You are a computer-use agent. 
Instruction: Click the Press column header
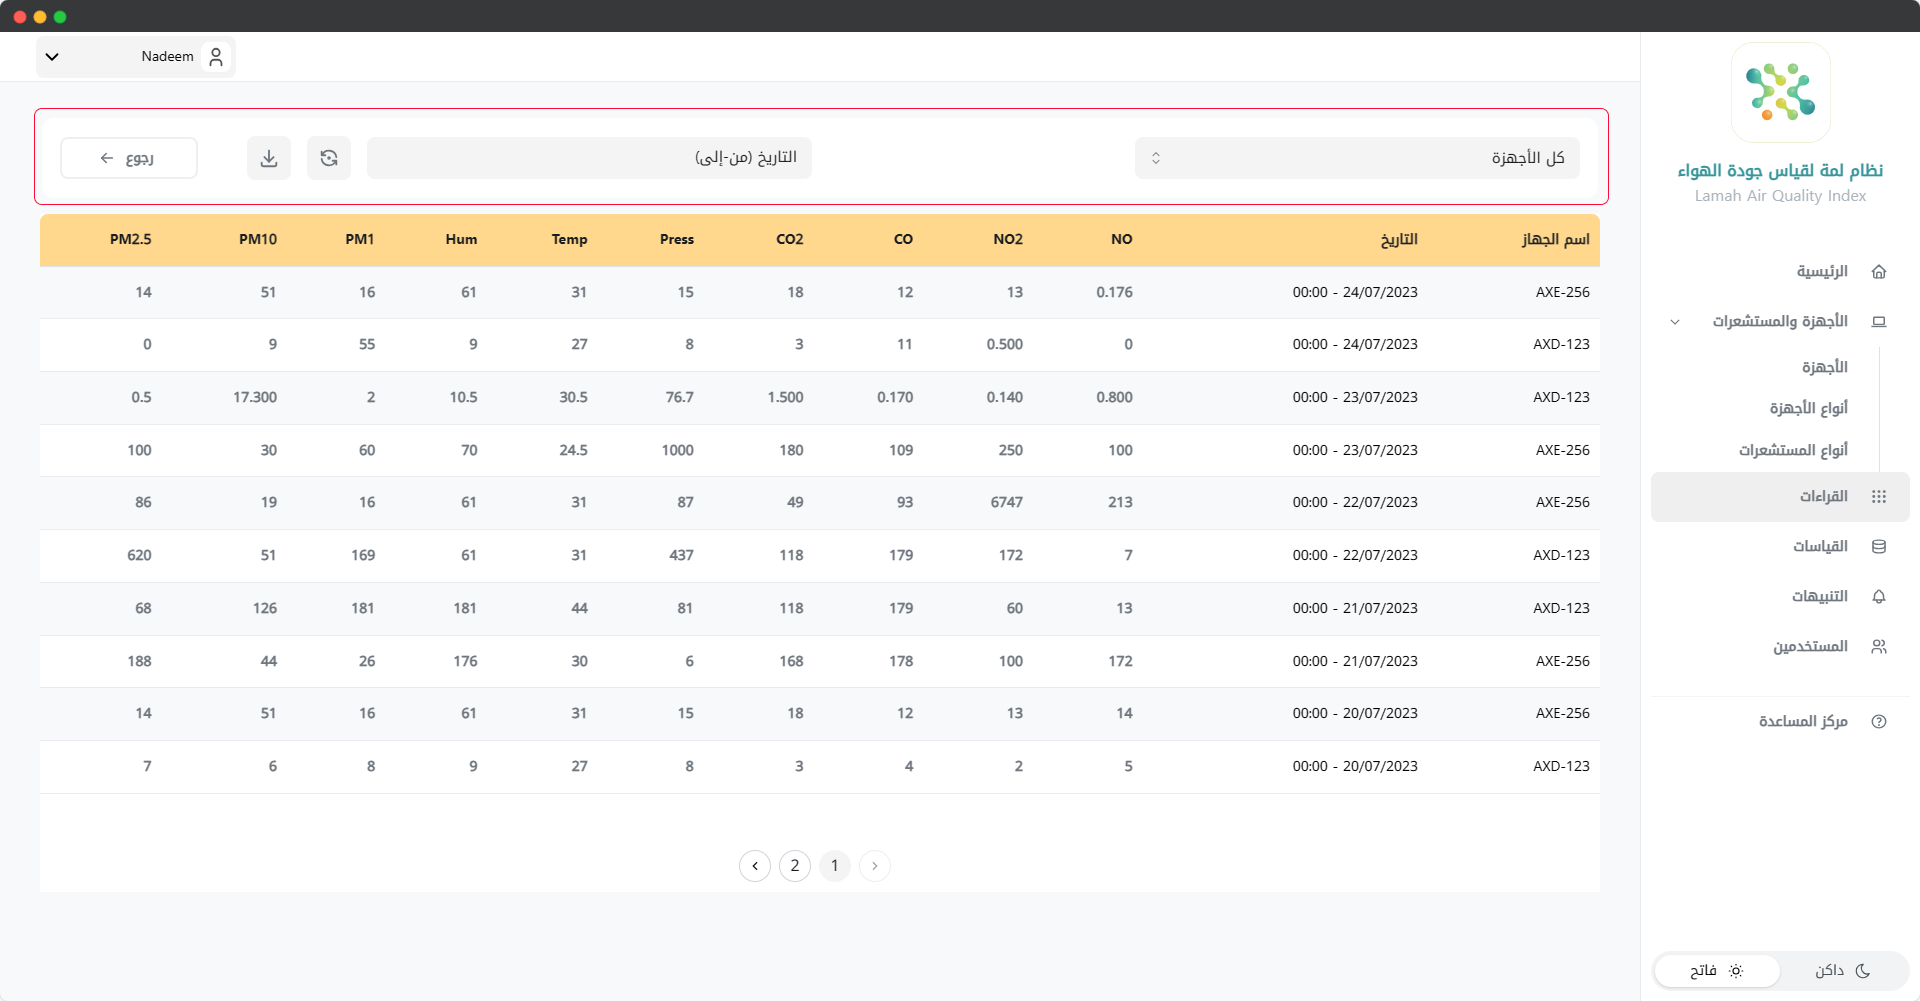point(677,240)
